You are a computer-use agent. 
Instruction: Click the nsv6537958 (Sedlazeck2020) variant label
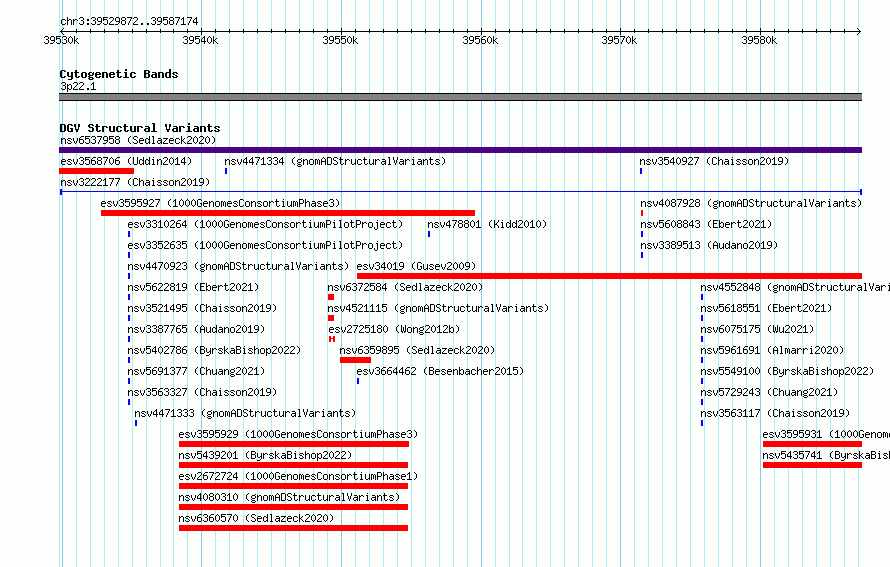(x=138, y=140)
